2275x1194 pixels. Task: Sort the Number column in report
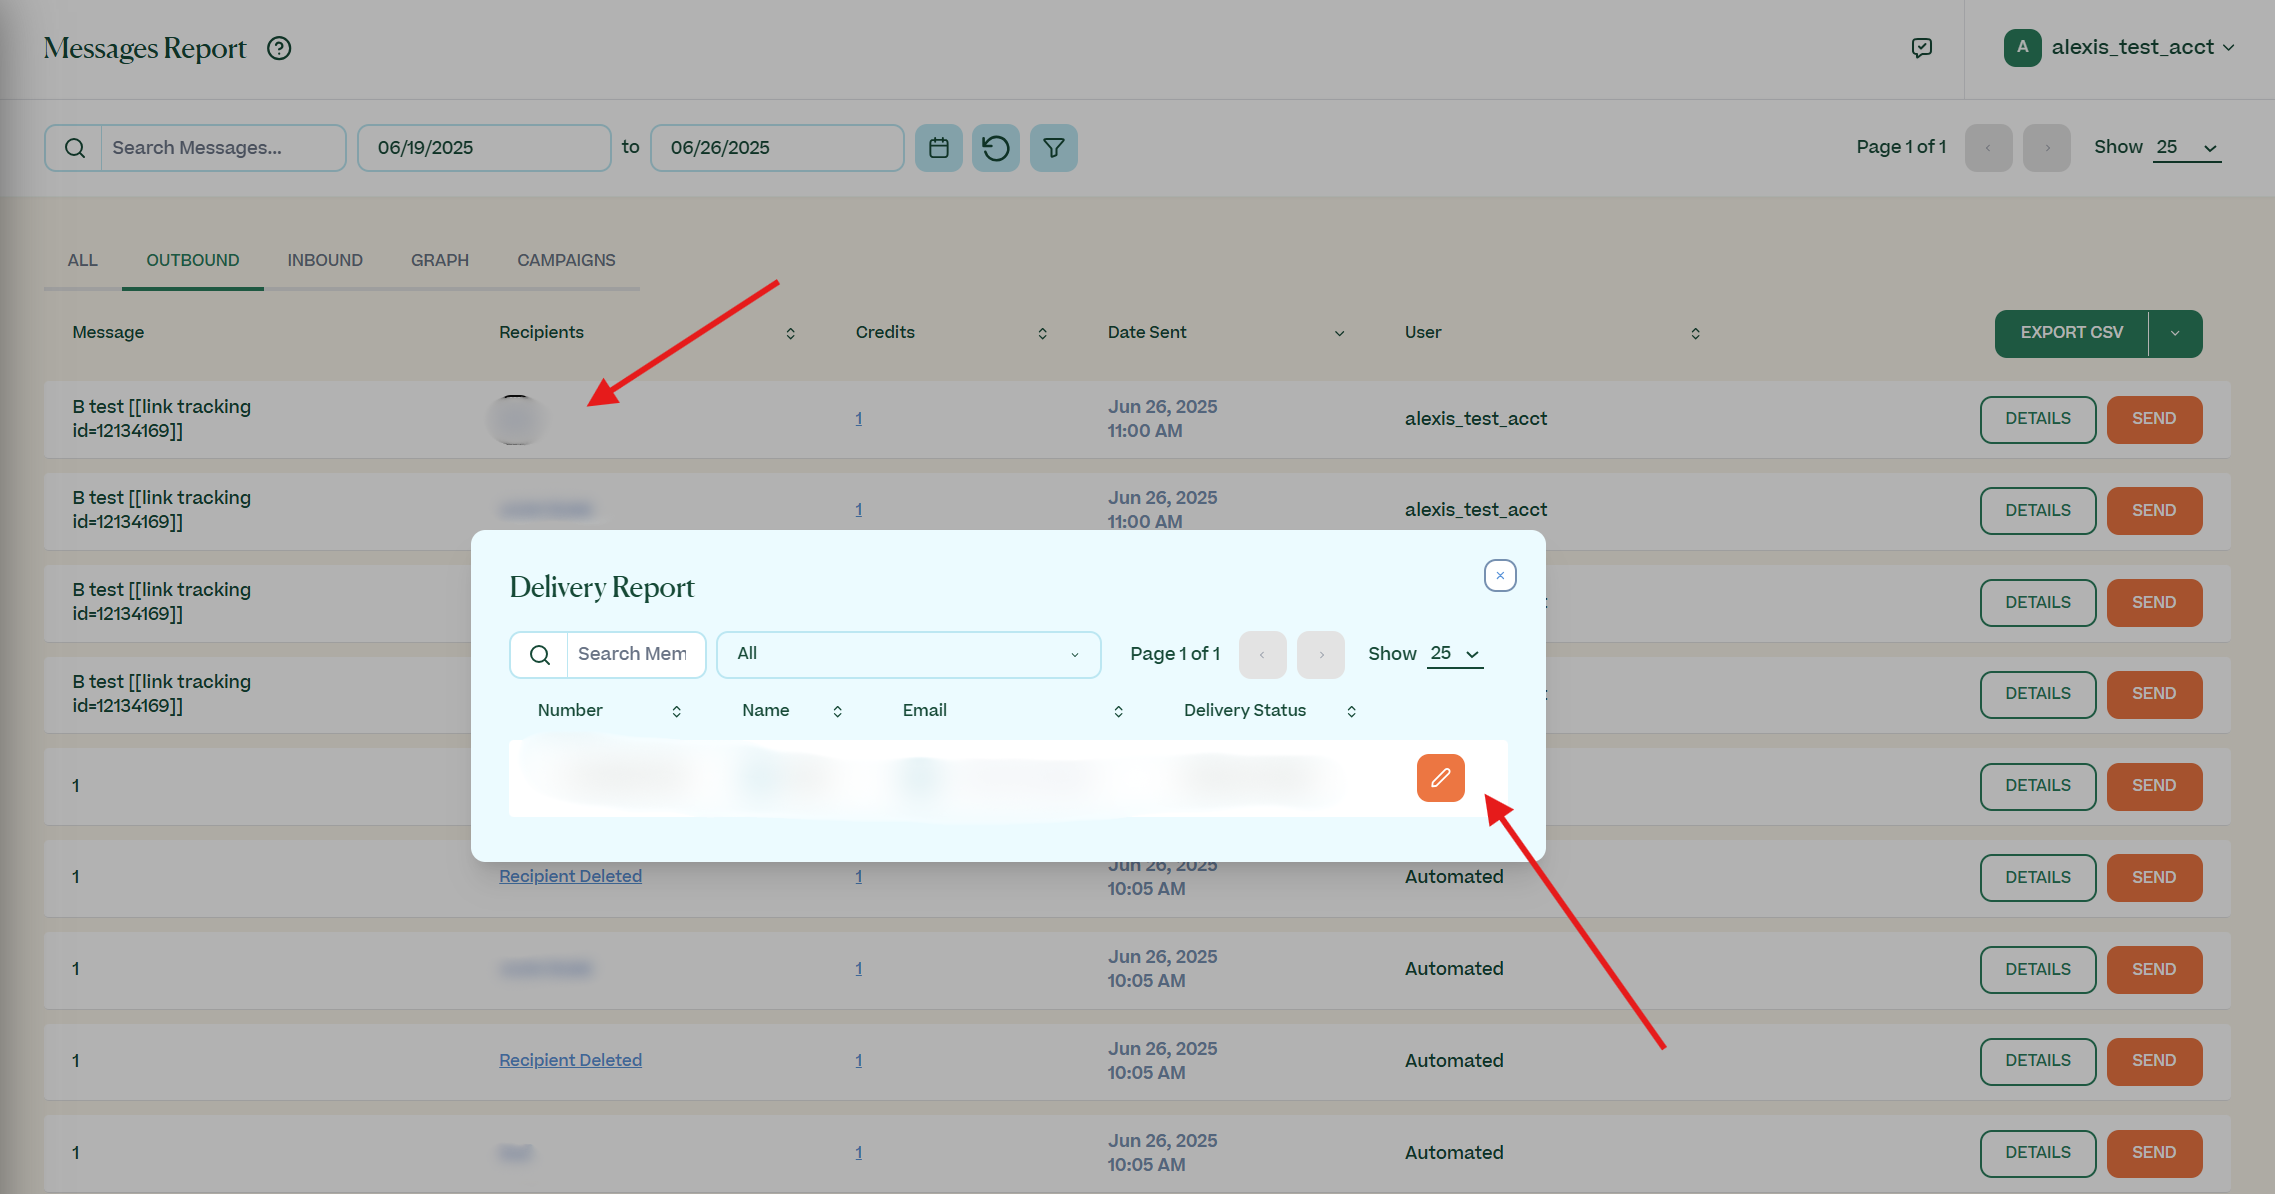click(x=676, y=711)
